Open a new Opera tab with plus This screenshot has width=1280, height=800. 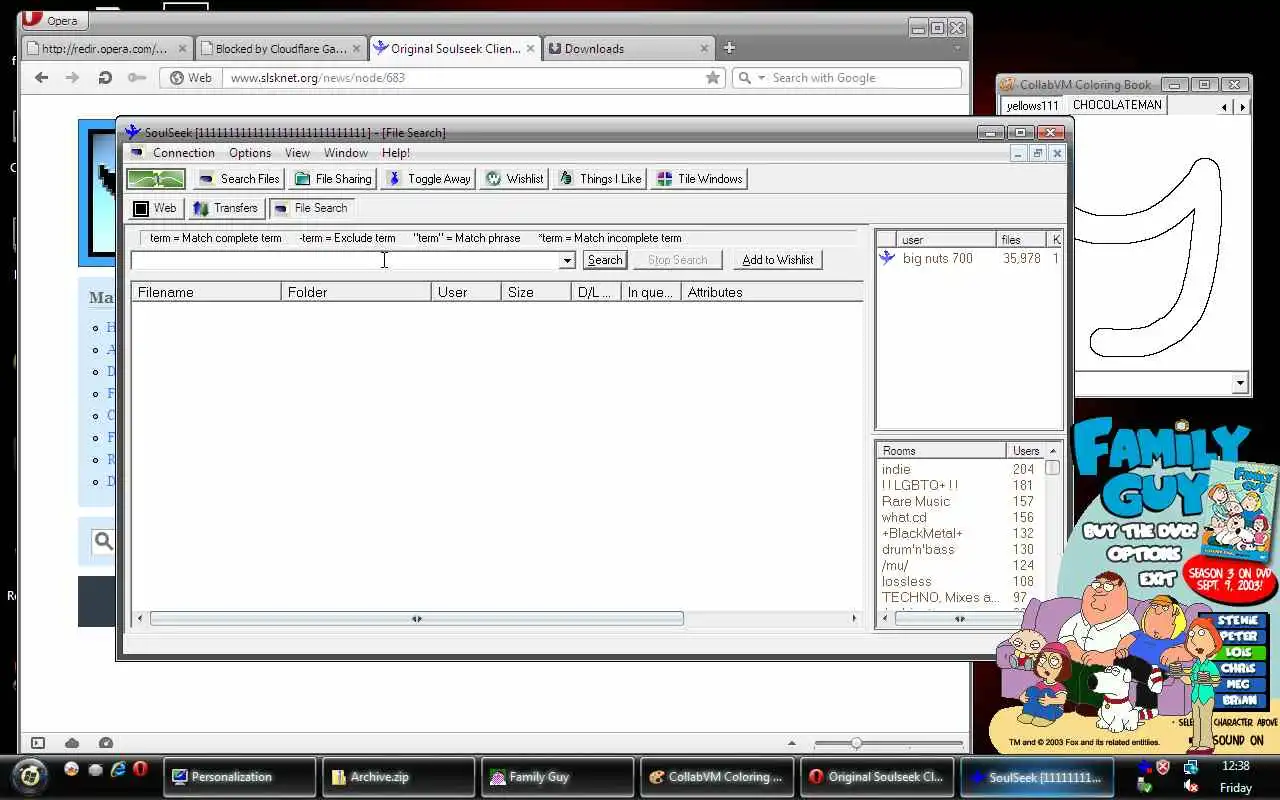[x=729, y=47]
